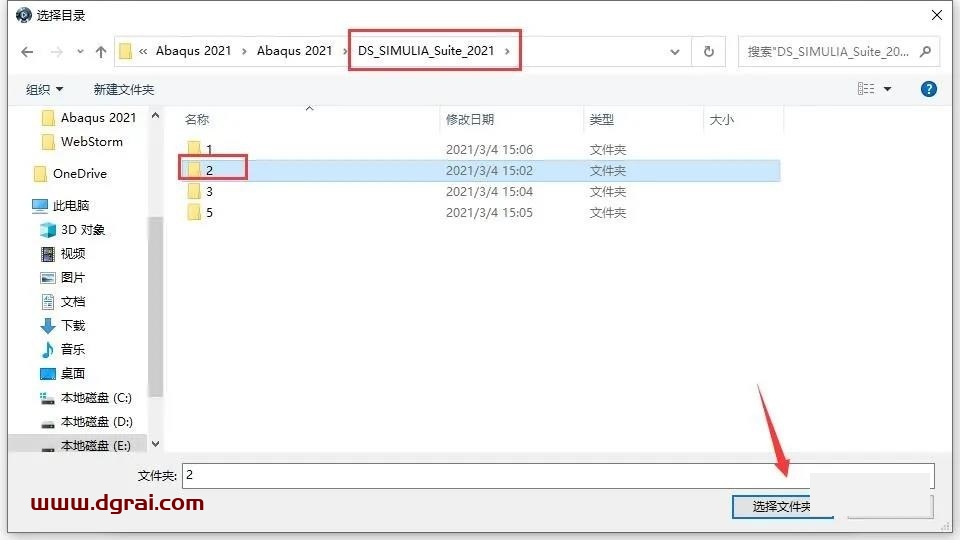The height and width of the screenshot is (540, 960).
Task: Show hidden breadcrumb path chevrons
Action: click(143, 51)
